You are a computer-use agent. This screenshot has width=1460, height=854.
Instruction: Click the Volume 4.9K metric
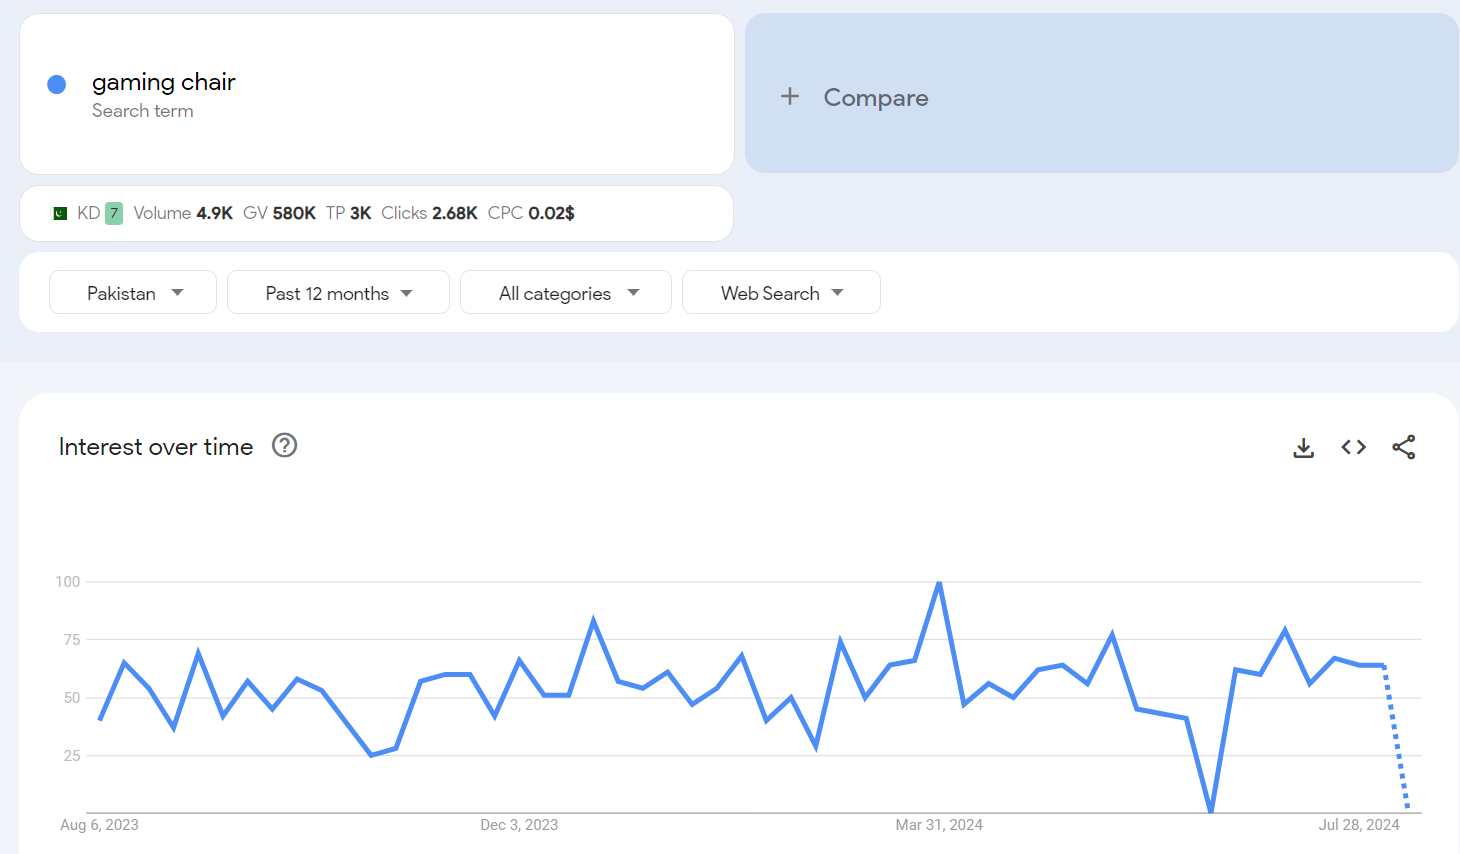pos(183,213)
